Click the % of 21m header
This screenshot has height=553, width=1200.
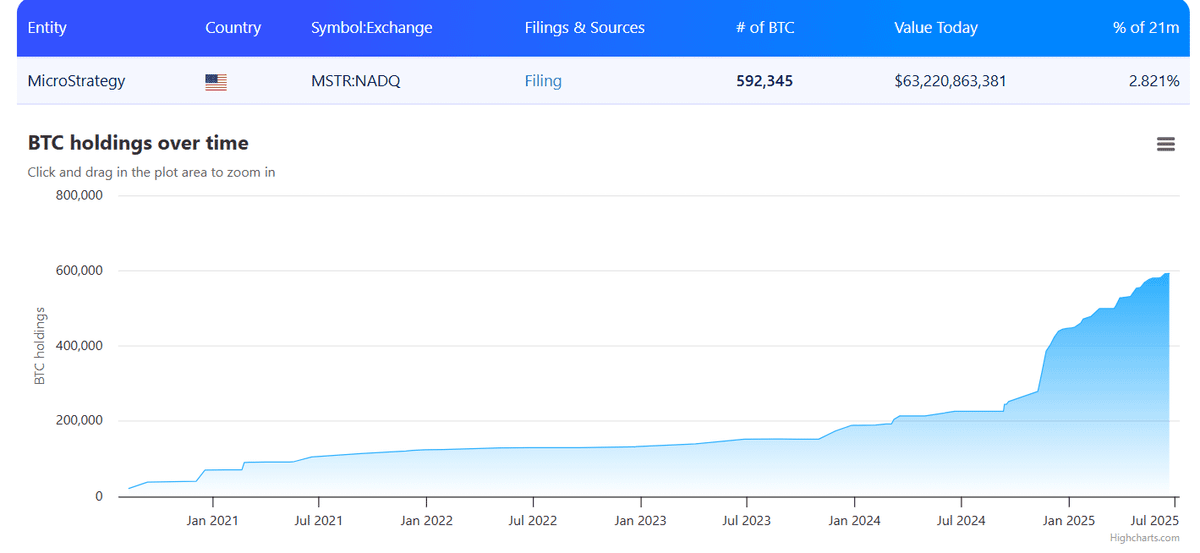(x=1146, y=28)
